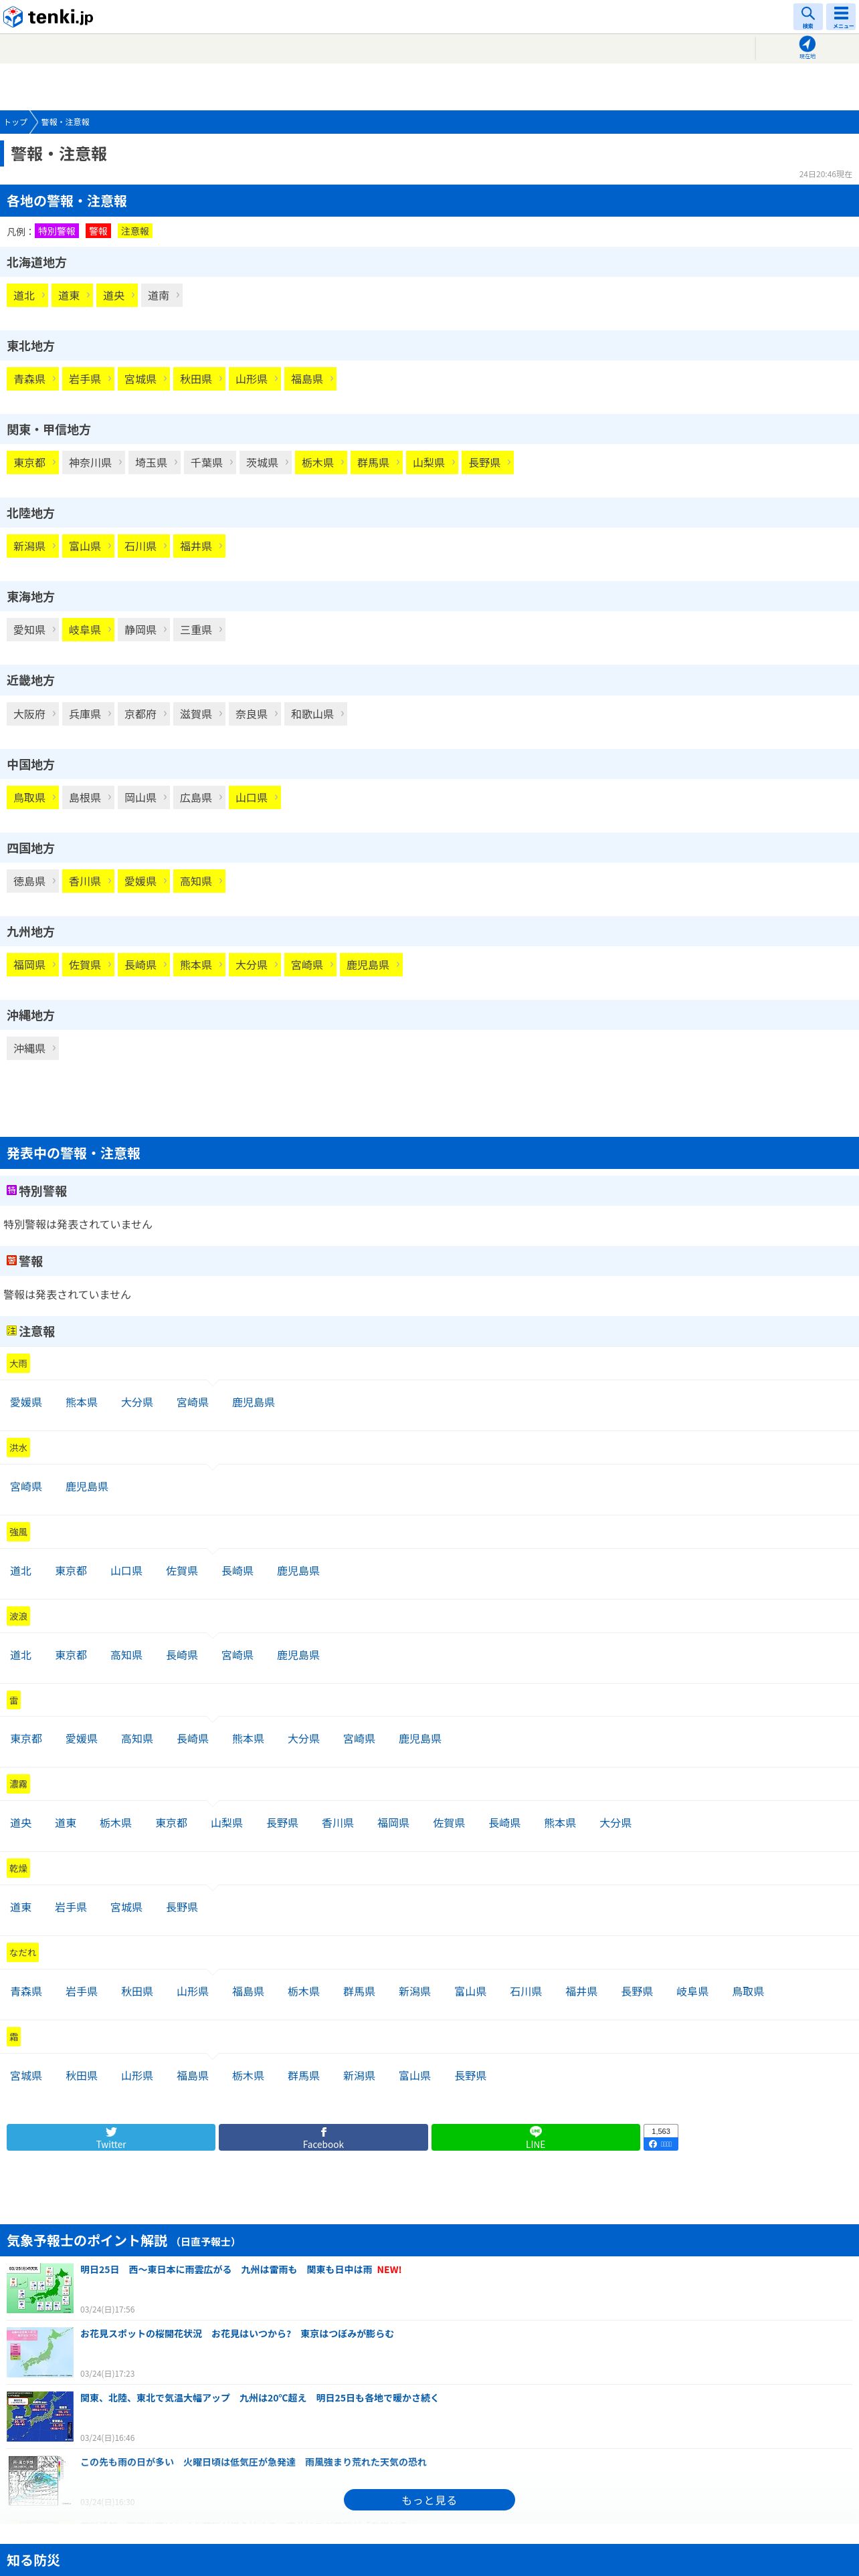Image resolution: width=859 pixels, height=2576 pixels.
Task: Open 宮崎県 under 洪水 advisory
Action: (x=26, y=1487)
